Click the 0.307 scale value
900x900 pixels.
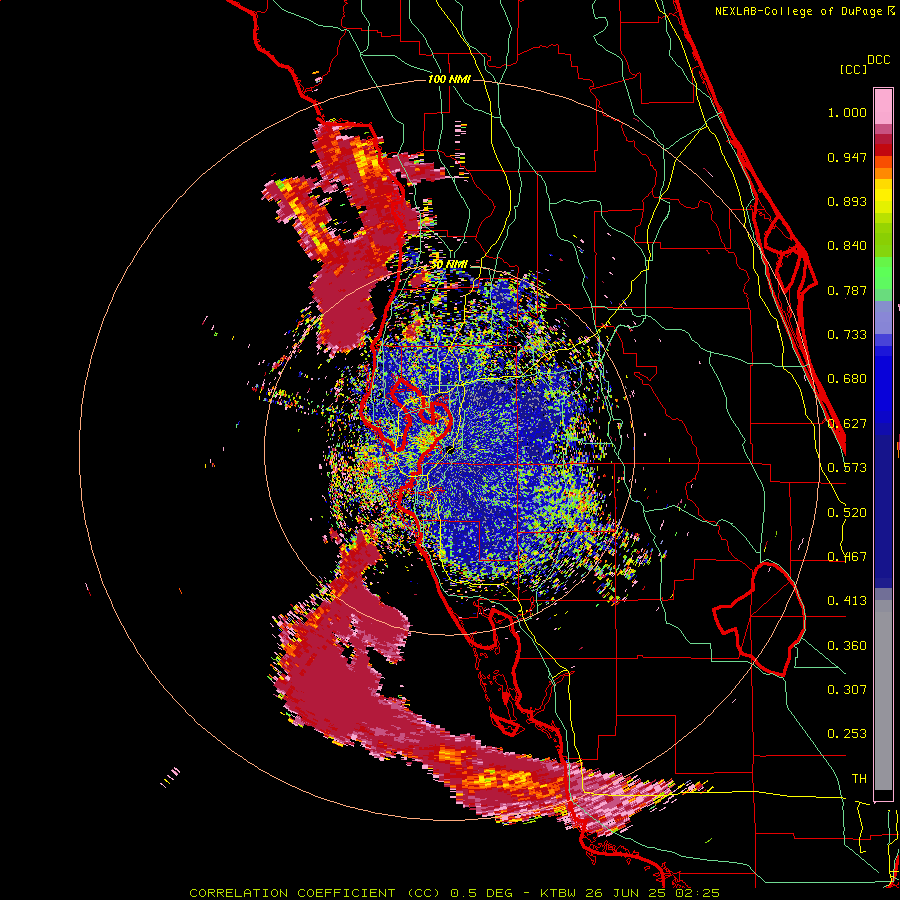(x=847, y=689)
